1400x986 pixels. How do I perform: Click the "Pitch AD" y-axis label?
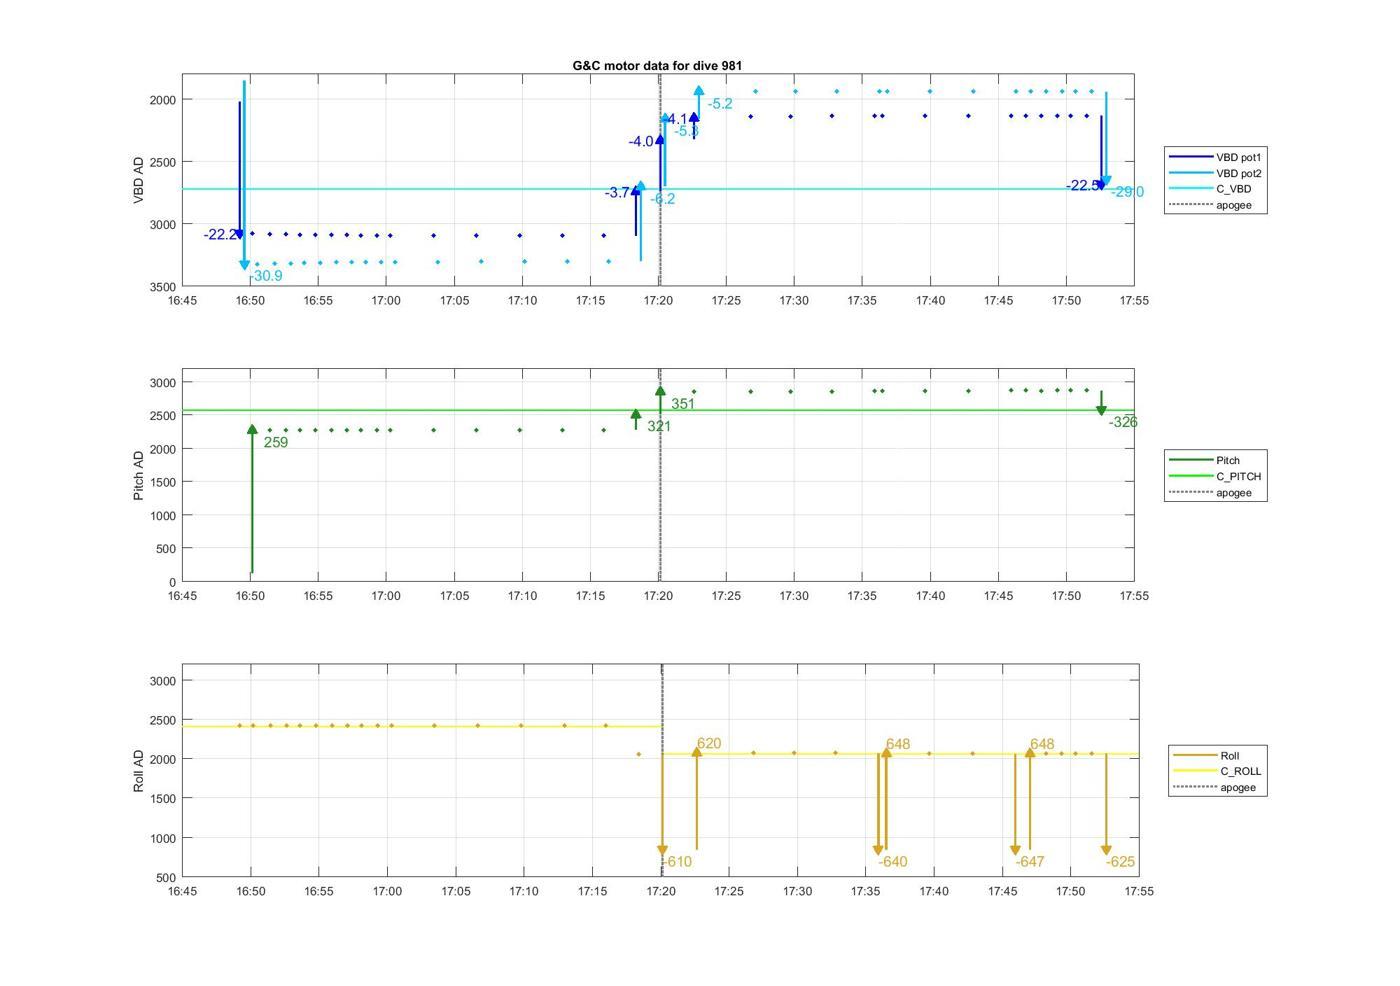[139, 475]
